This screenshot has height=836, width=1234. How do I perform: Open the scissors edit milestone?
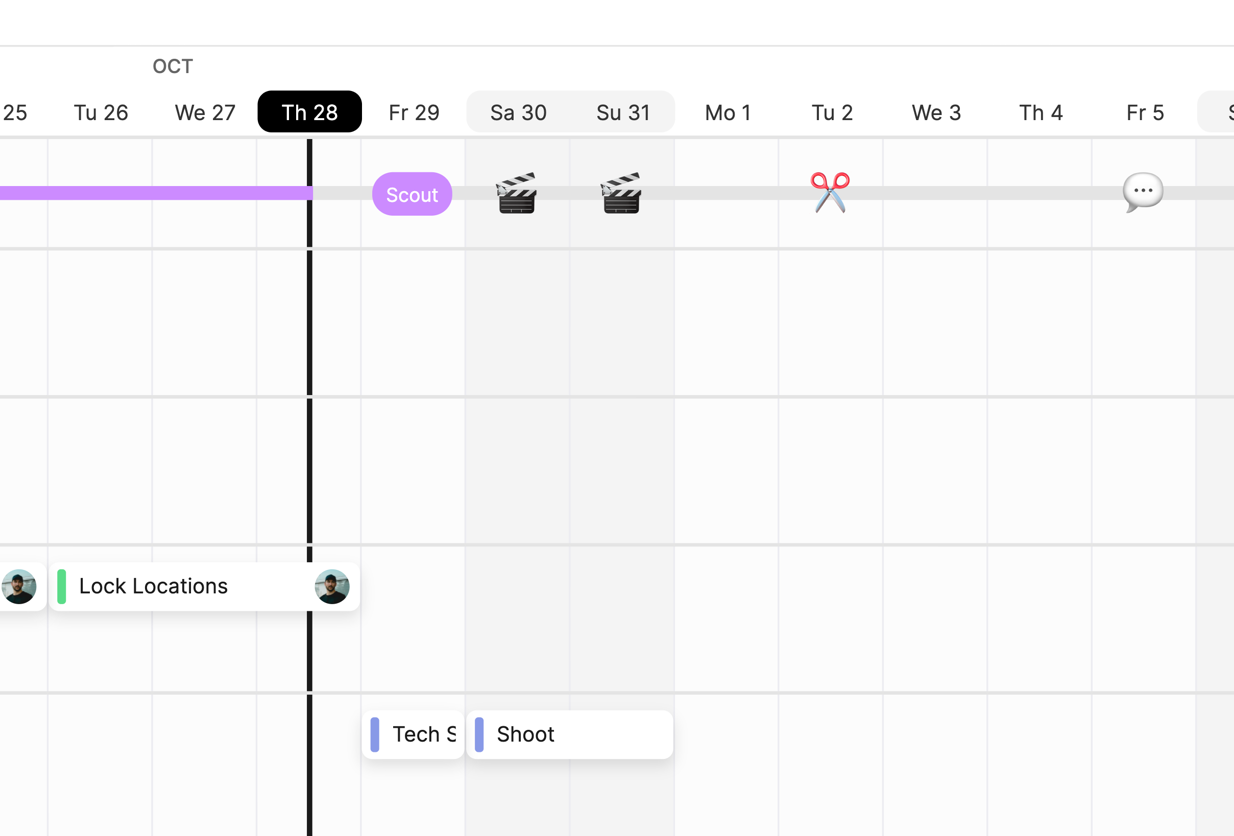tap(830, 192)
